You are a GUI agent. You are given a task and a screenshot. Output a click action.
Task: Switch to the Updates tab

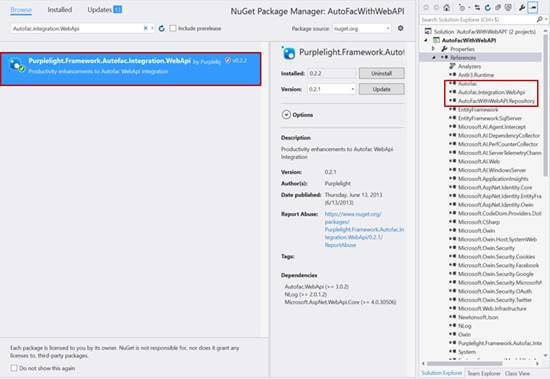(x=104, y=10)
